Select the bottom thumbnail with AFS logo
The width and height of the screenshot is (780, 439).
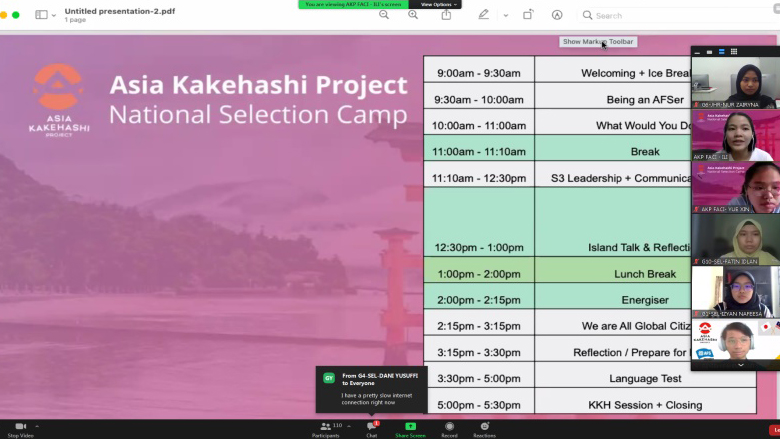pos(736,340)
